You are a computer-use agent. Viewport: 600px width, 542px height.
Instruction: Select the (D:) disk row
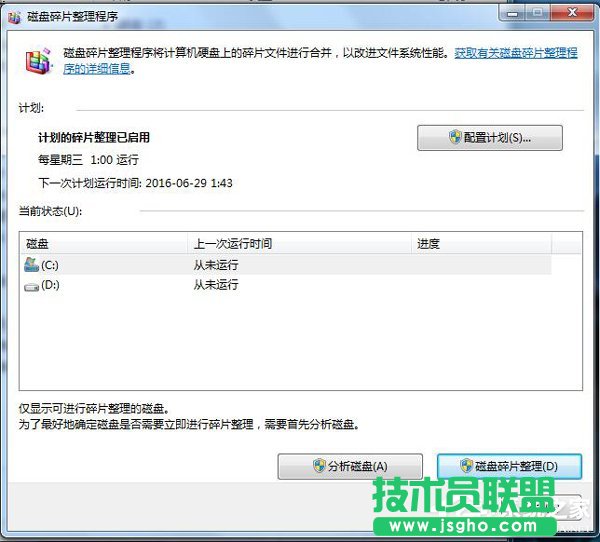coord(285,285)
